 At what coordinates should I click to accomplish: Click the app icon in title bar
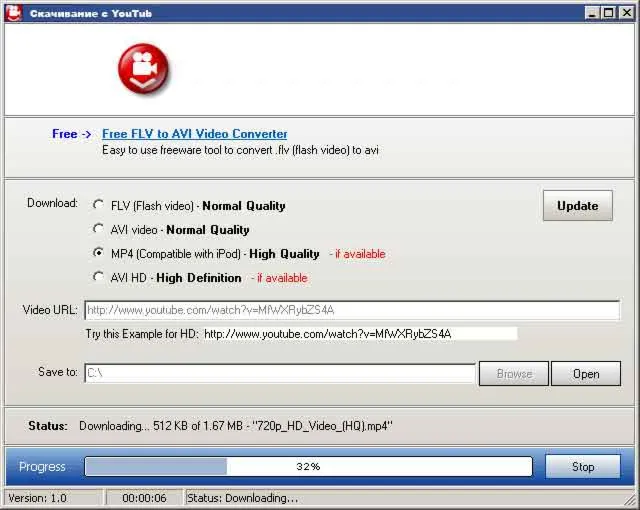coord(13,13)
